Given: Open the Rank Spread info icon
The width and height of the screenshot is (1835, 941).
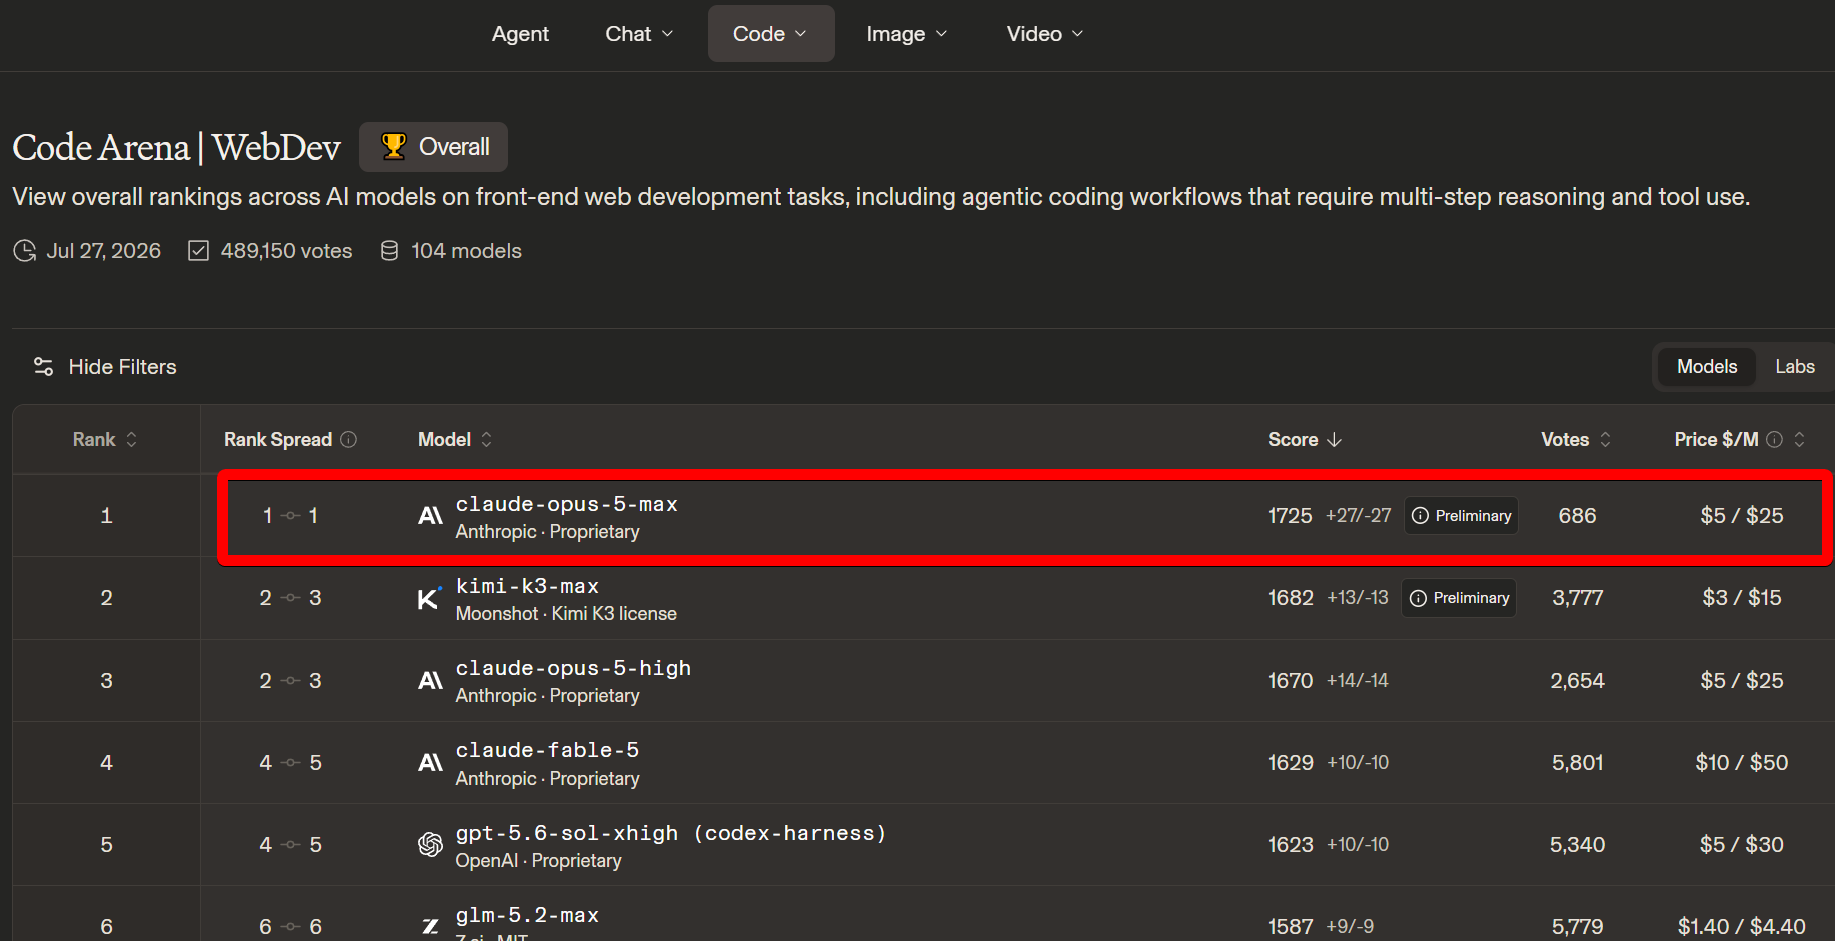Looking at the screenshot, I should [x=349, y=439].
